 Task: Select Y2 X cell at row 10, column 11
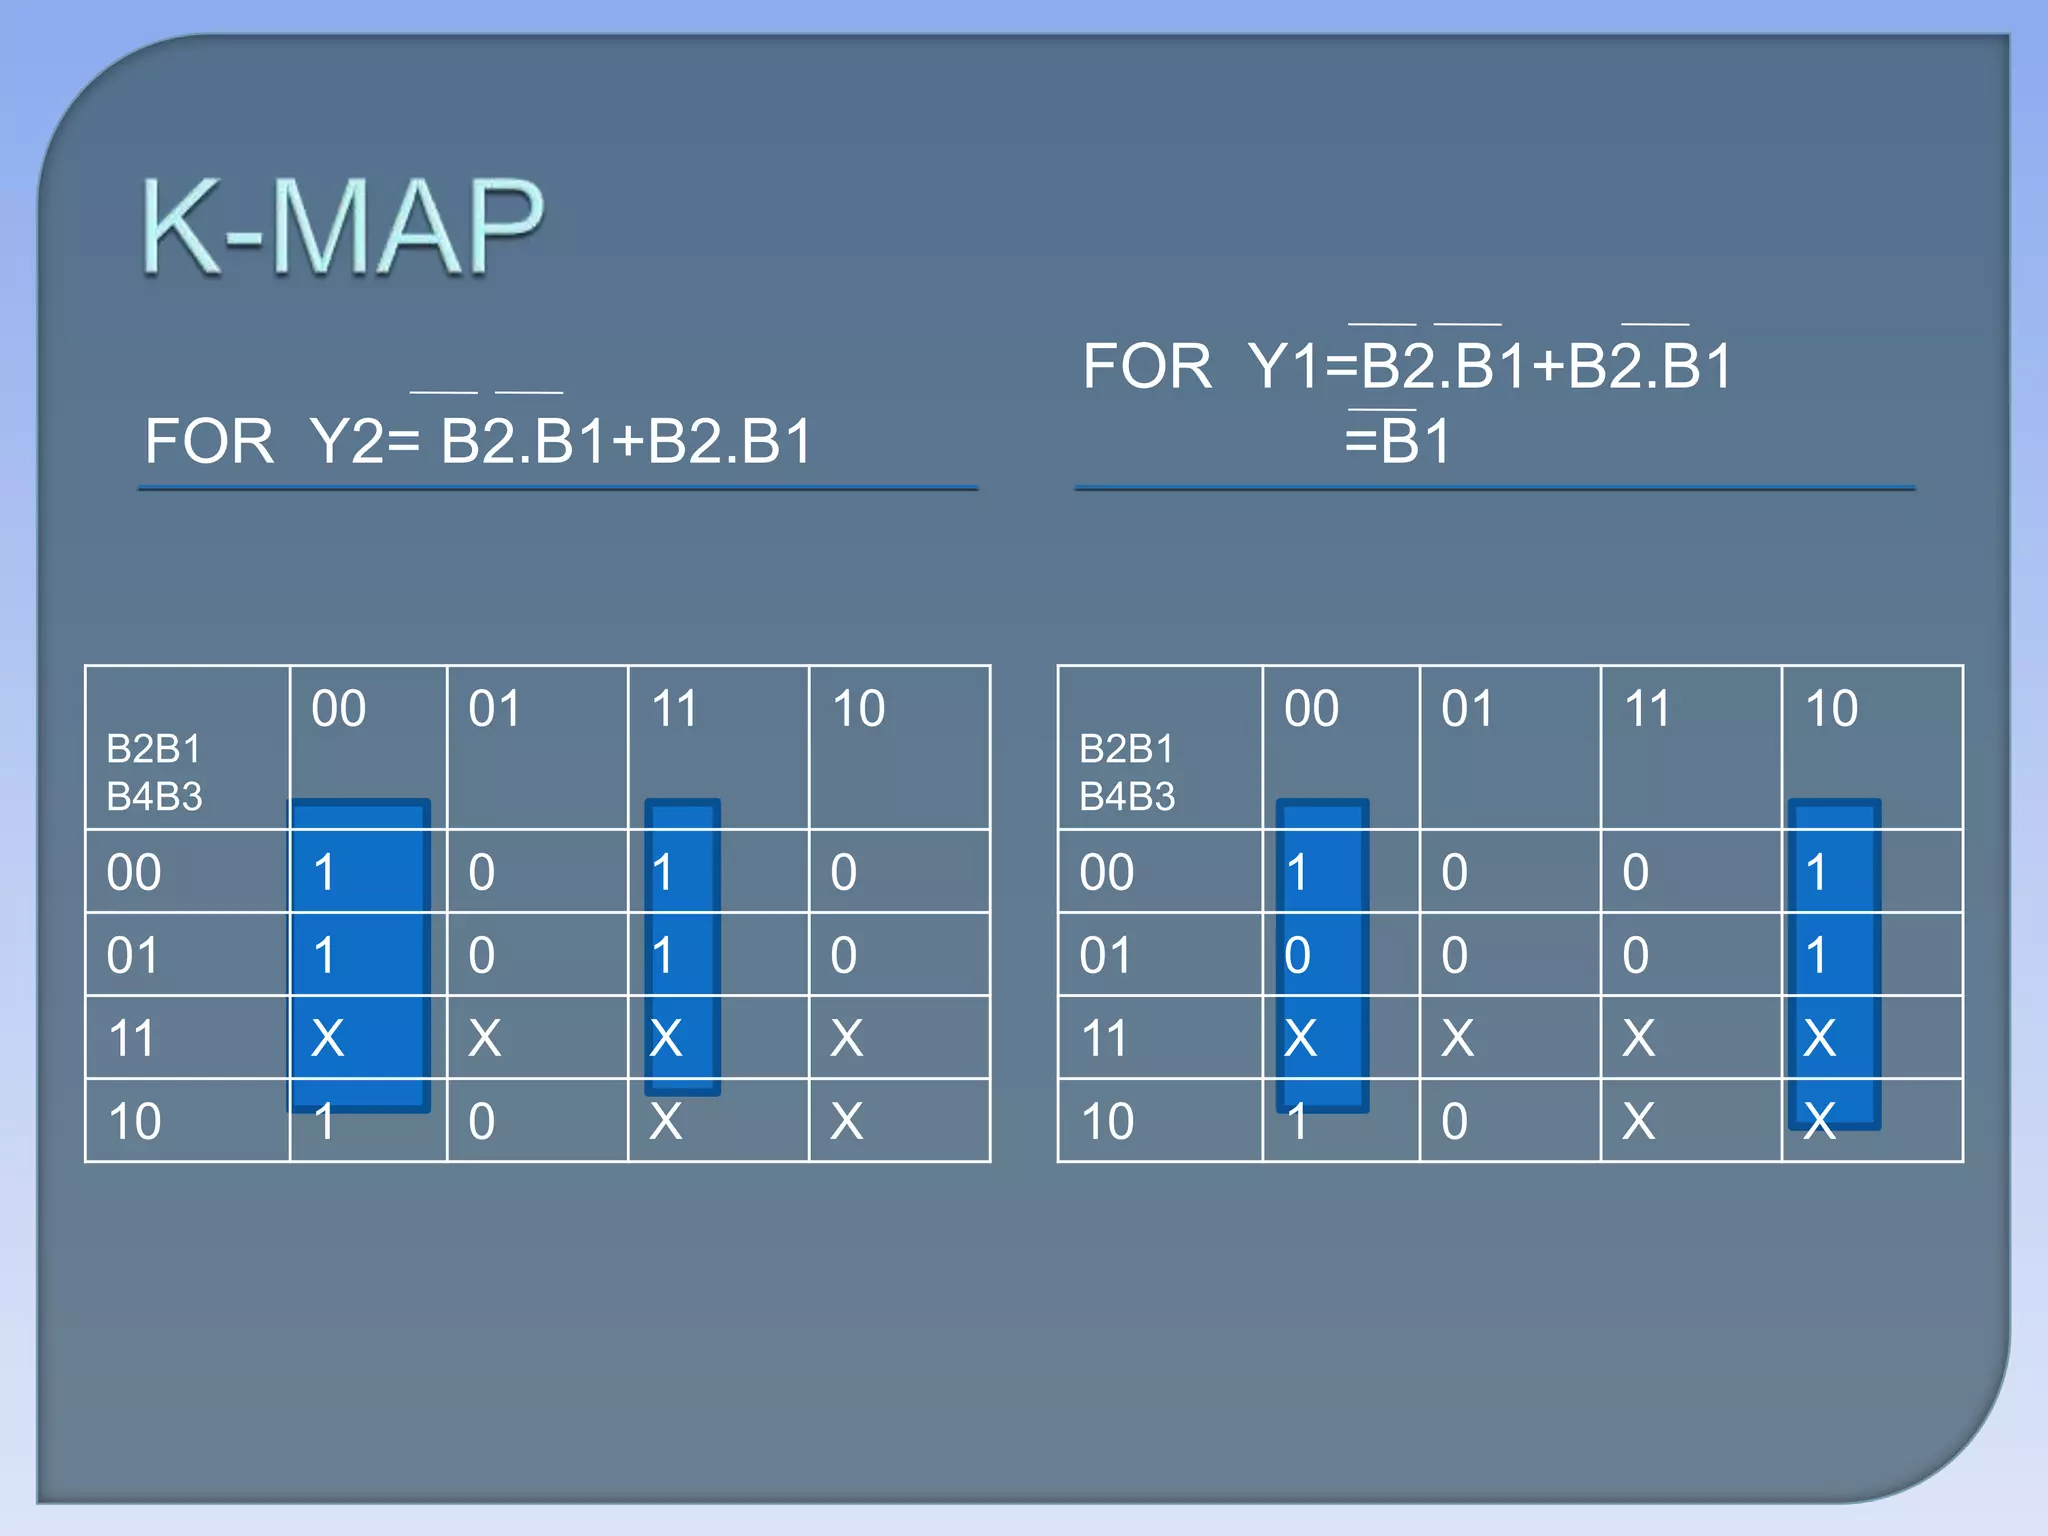[x=718, y=1120]
